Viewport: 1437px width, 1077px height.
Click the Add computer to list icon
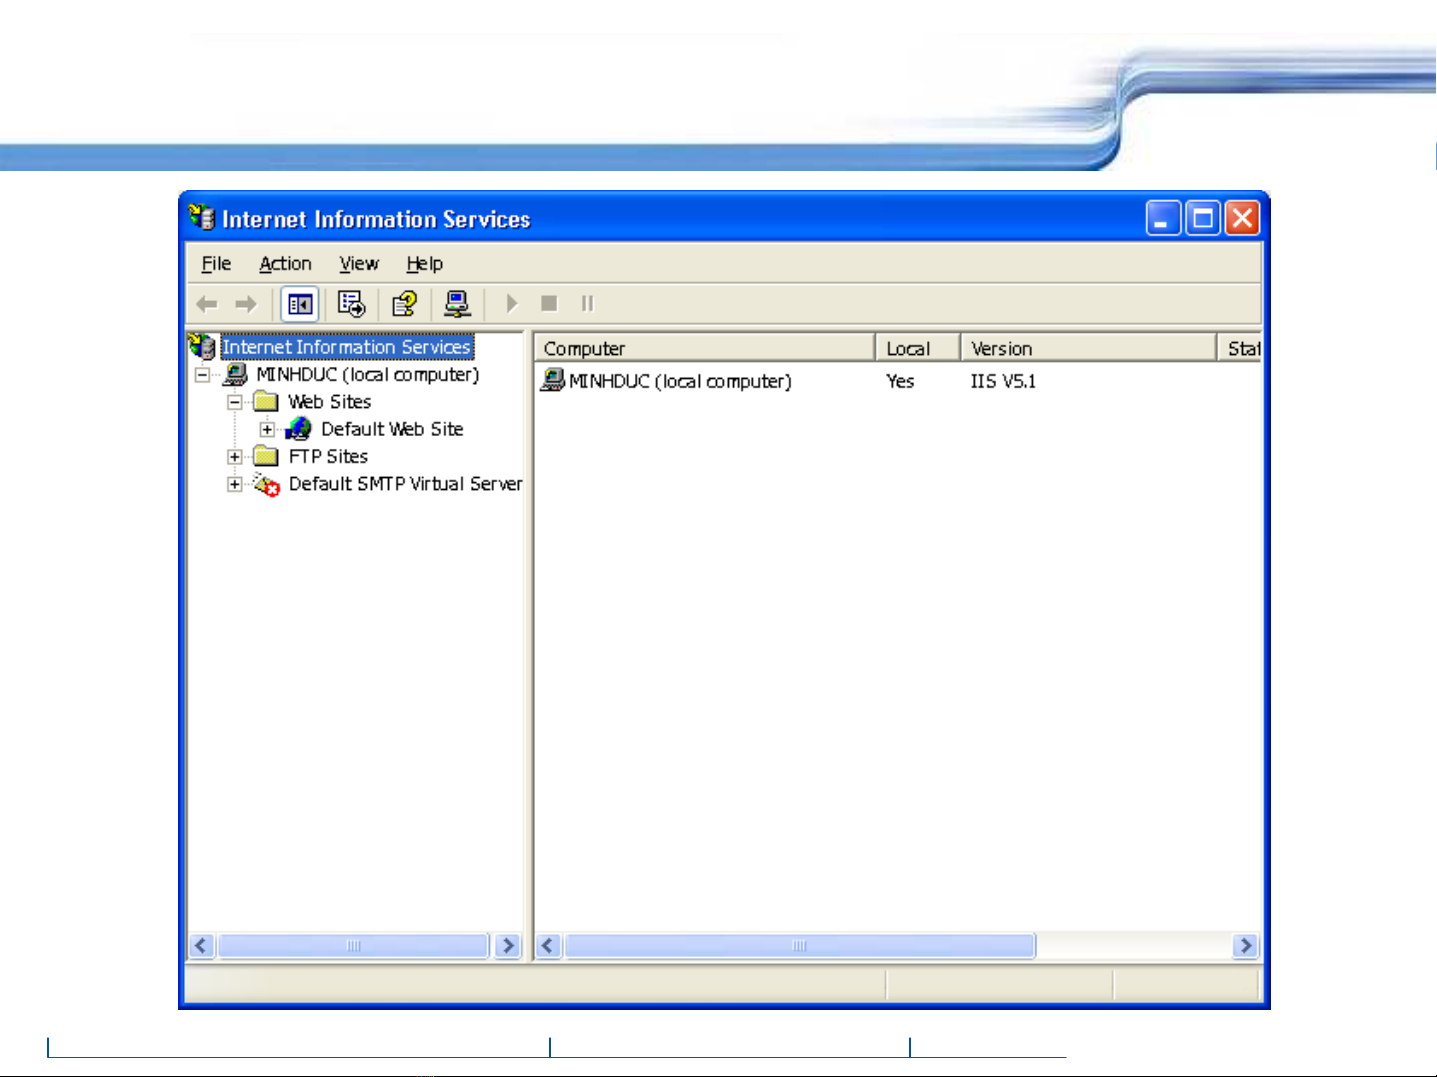click(x=457, y=304)
